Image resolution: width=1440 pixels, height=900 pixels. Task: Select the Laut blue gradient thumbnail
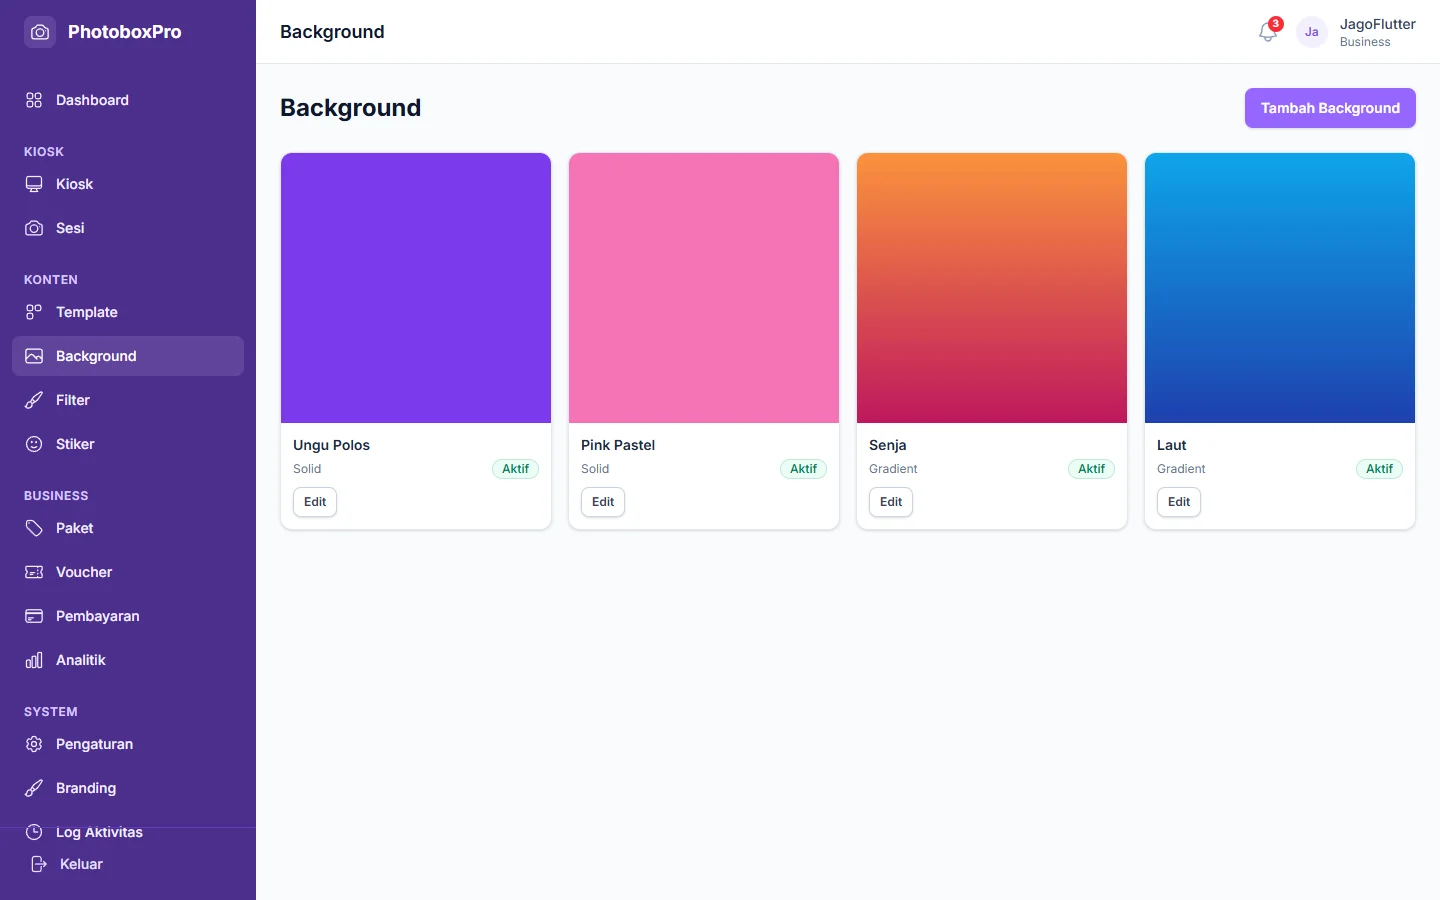pos(1280,288)
